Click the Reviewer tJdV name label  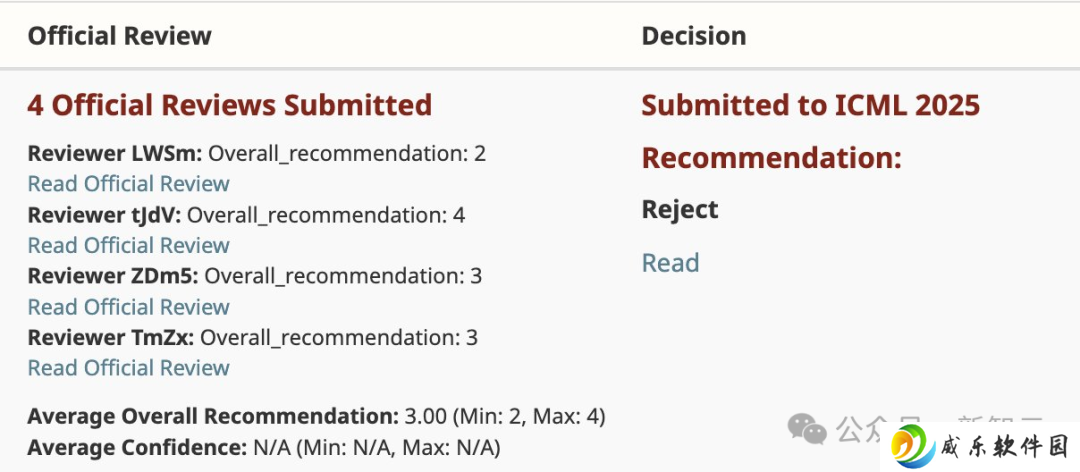pos(104,215)
